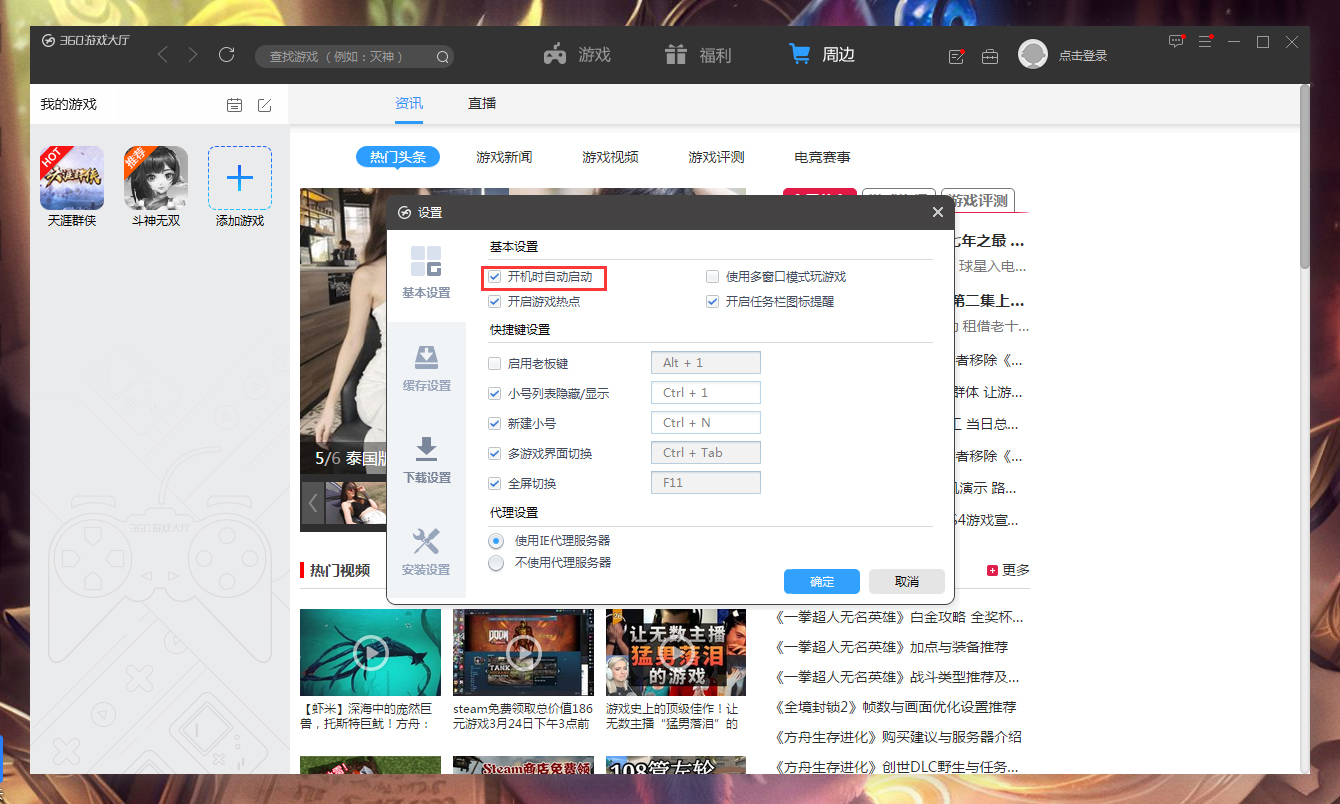The height and width of the screenshot is (804, 1340).
Task: Open the 福利 gift icon
Action: click(672, 53)
